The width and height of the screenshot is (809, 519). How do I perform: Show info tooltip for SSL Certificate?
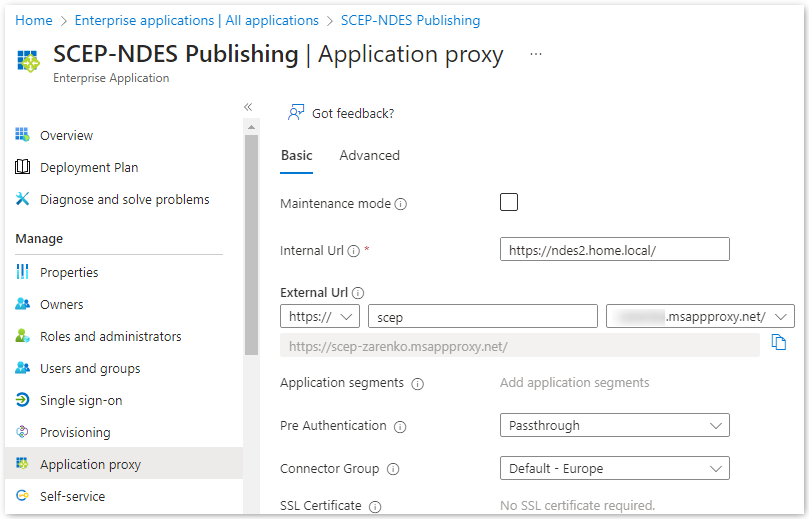pos(375,507)
